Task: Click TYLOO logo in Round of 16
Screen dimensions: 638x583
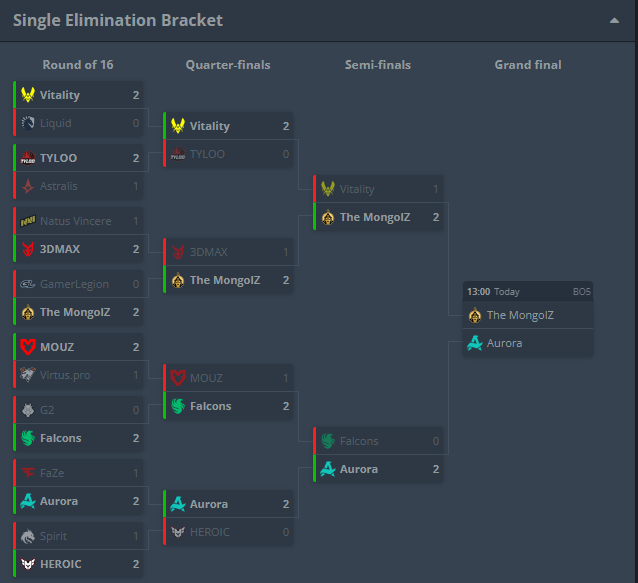Action: [x=28, y=158]
